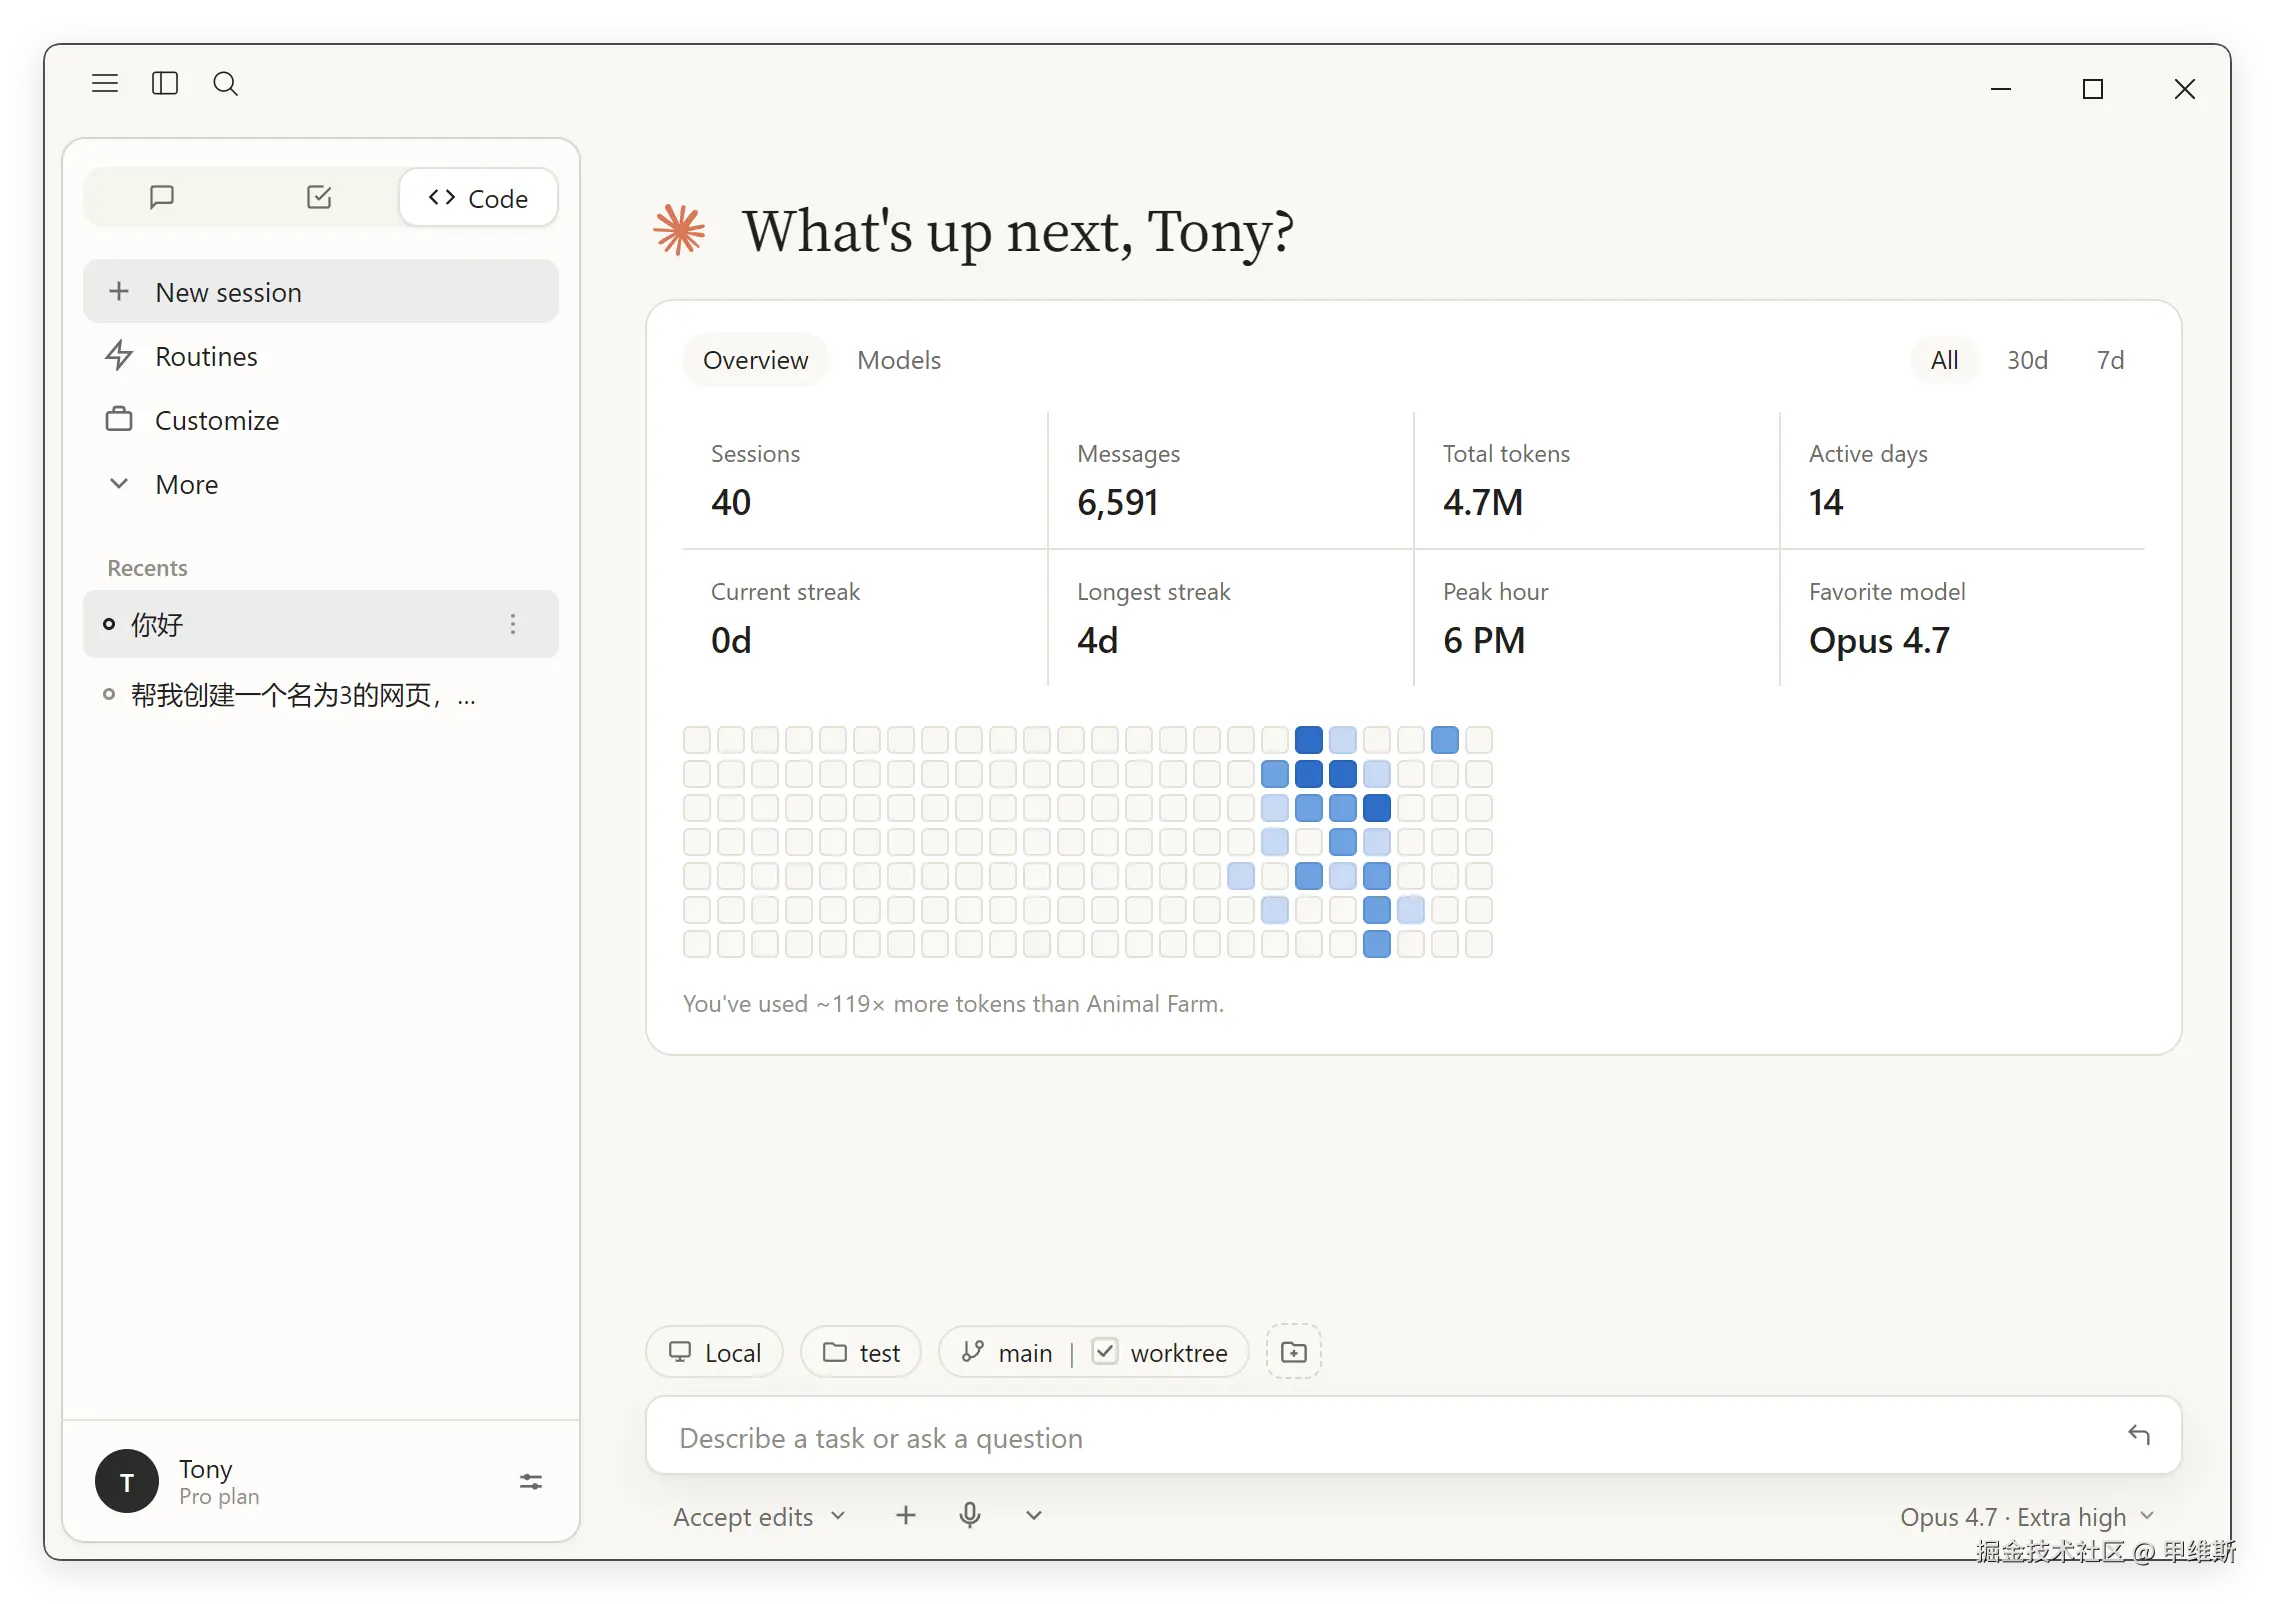Click the microphone voice input icon
2275x1604 pixels.
(x=969, y=1515)
